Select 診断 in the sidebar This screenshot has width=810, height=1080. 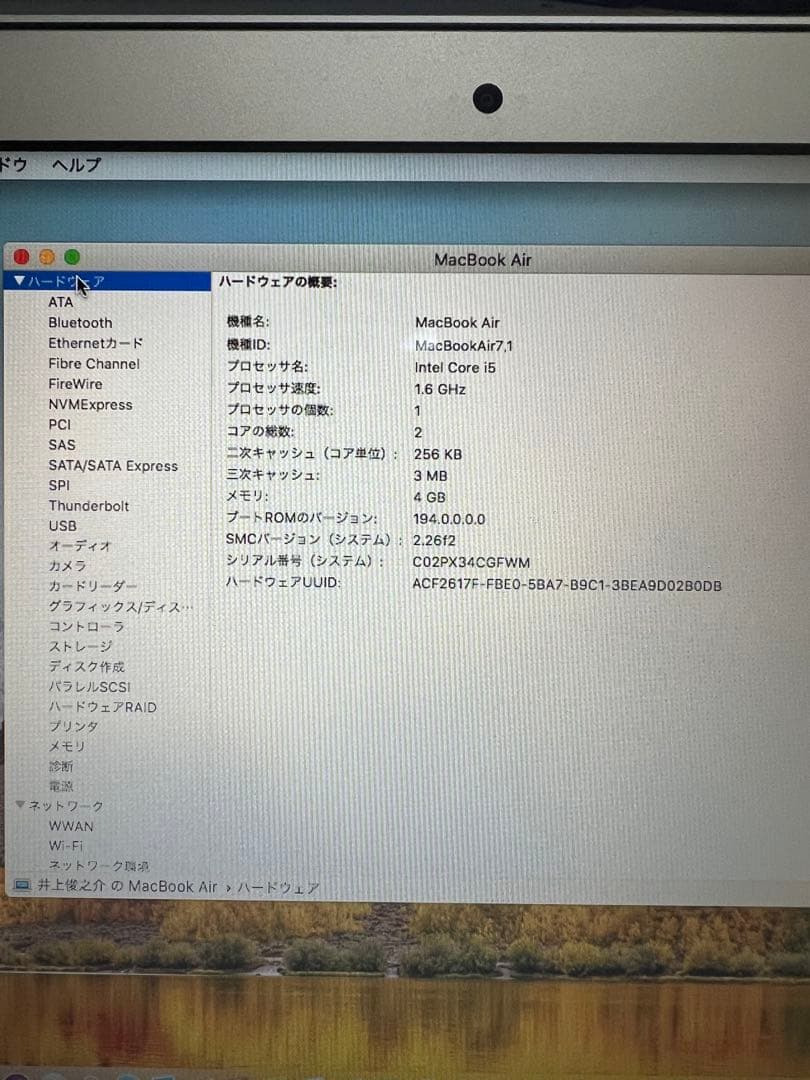61,766
